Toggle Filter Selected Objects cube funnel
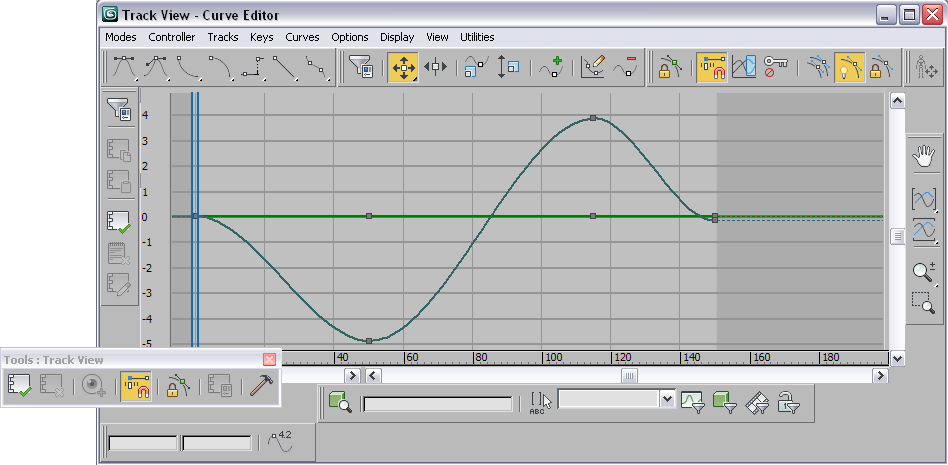The width and height of the screenshot is (948, 465). click(x=724, y=402)
